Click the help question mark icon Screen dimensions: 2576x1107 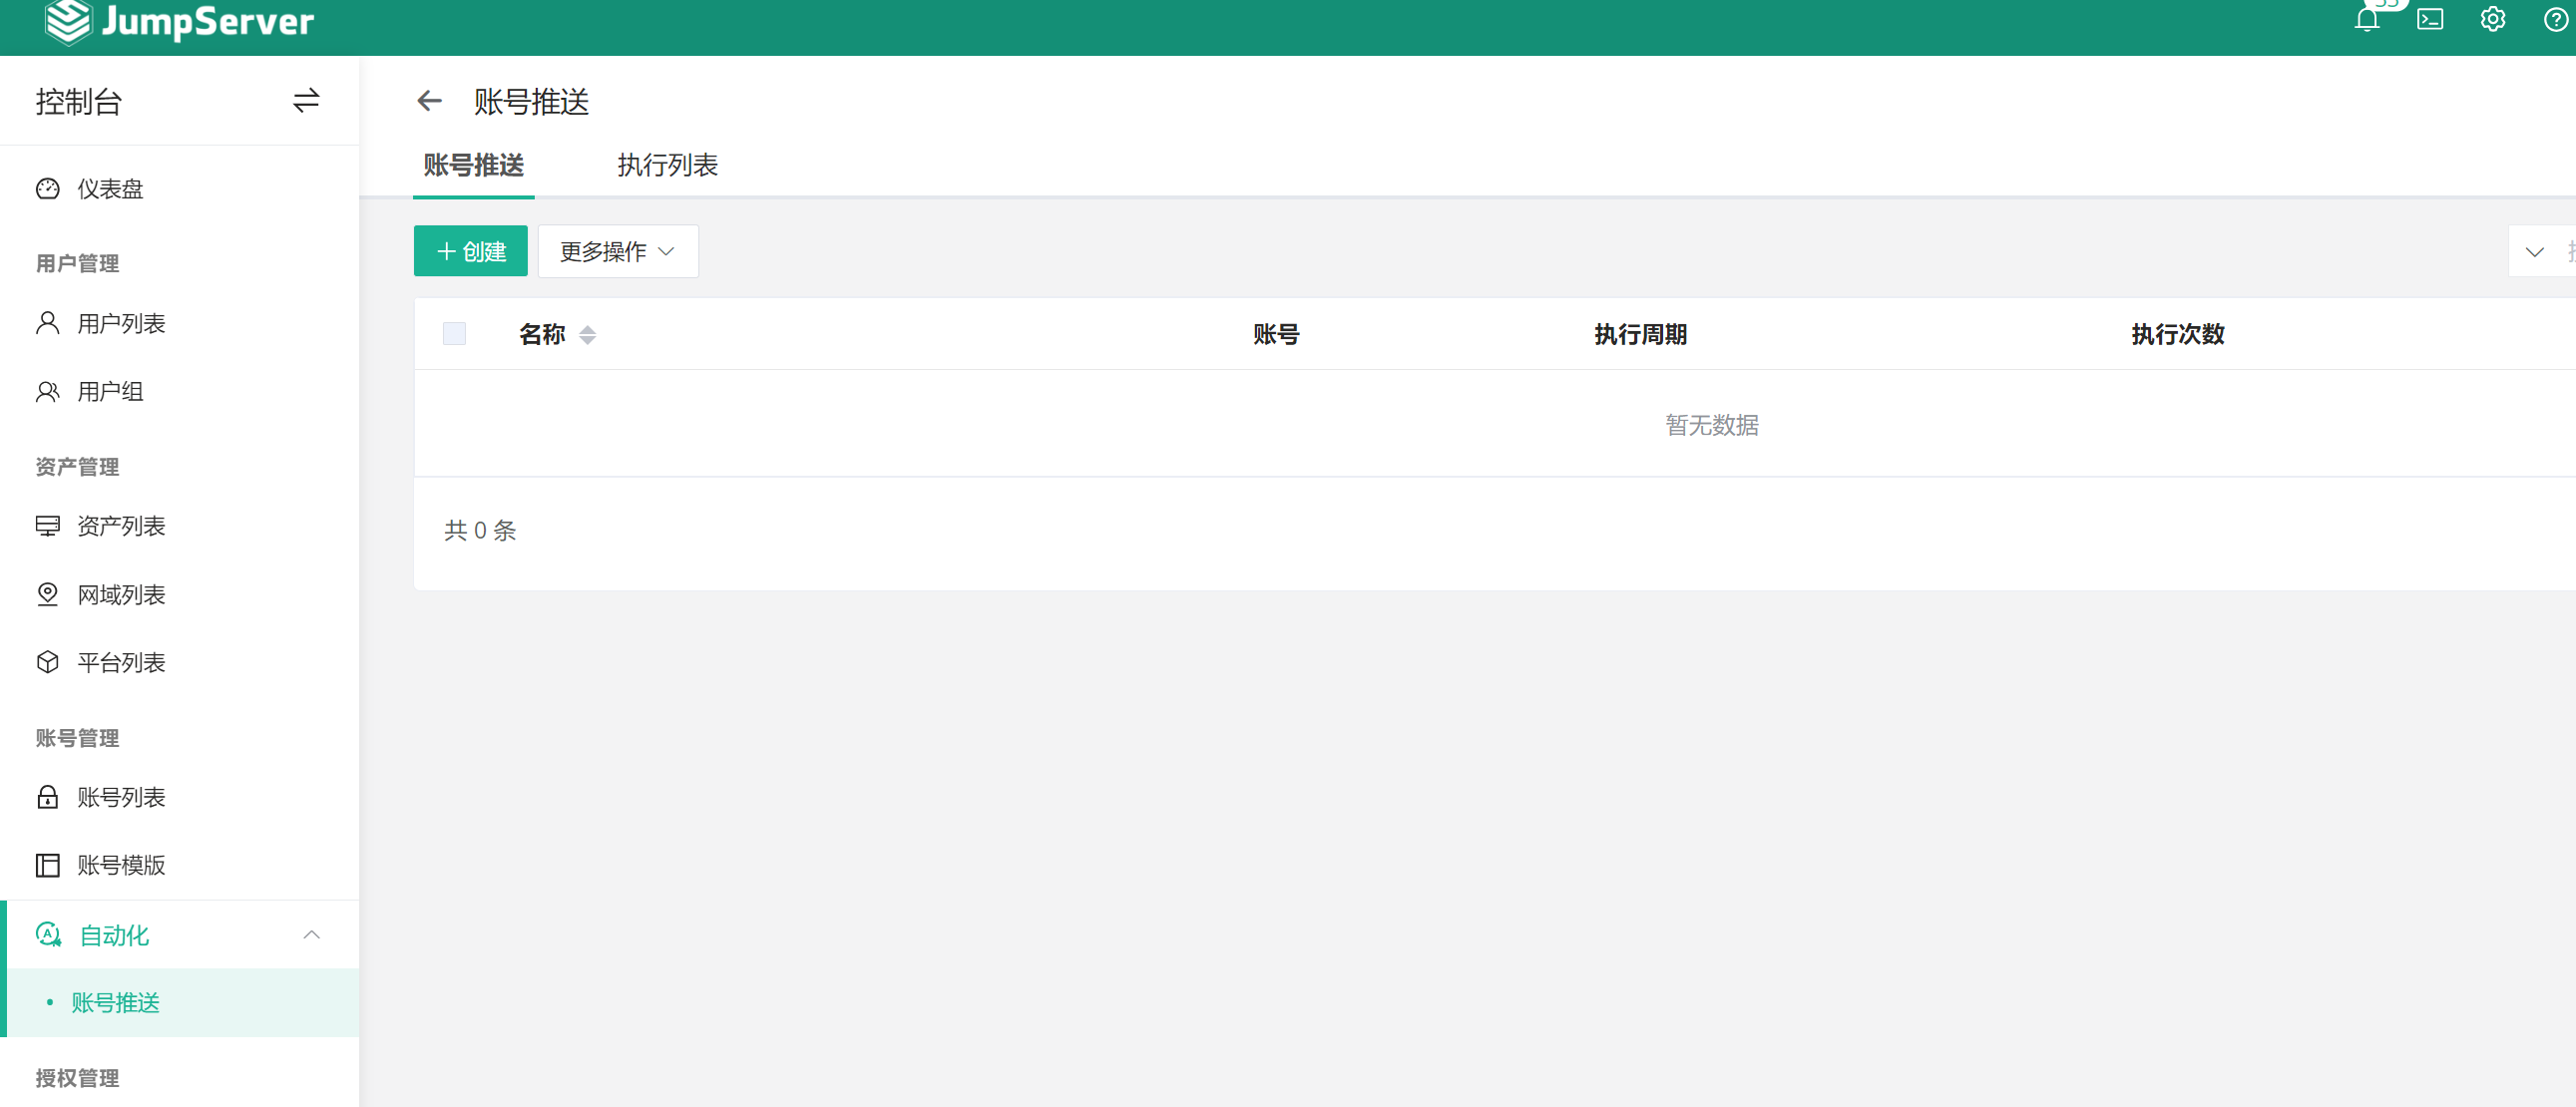click(x=2555, y=20)
